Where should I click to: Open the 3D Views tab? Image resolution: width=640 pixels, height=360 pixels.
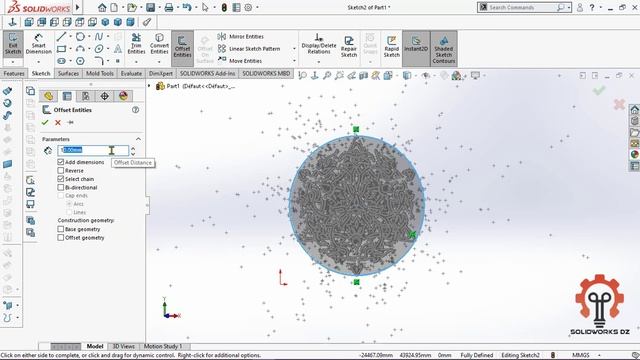pyautogui.click(x=123, y=346)
